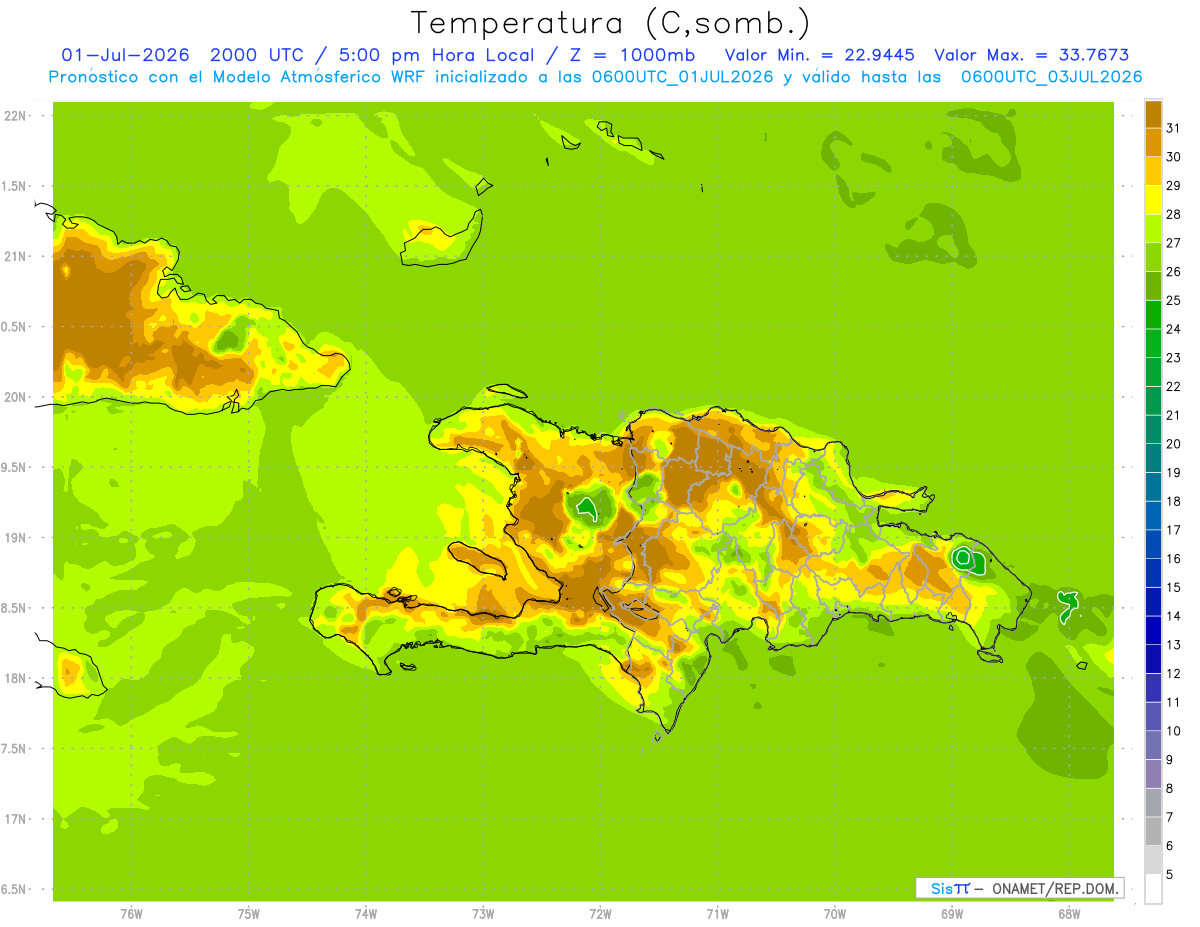Select the blue legend band between 13 and 14
Viewport: 1200px width, 927px height.
[x=1153, y=630]
